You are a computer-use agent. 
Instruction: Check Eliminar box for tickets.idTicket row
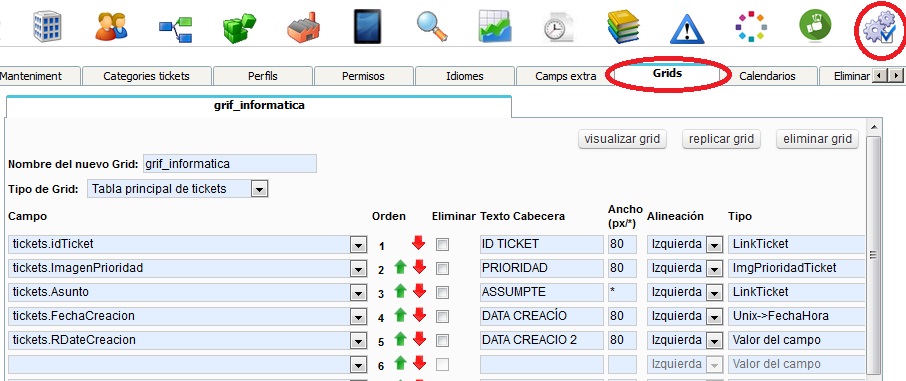pos(442,245)
